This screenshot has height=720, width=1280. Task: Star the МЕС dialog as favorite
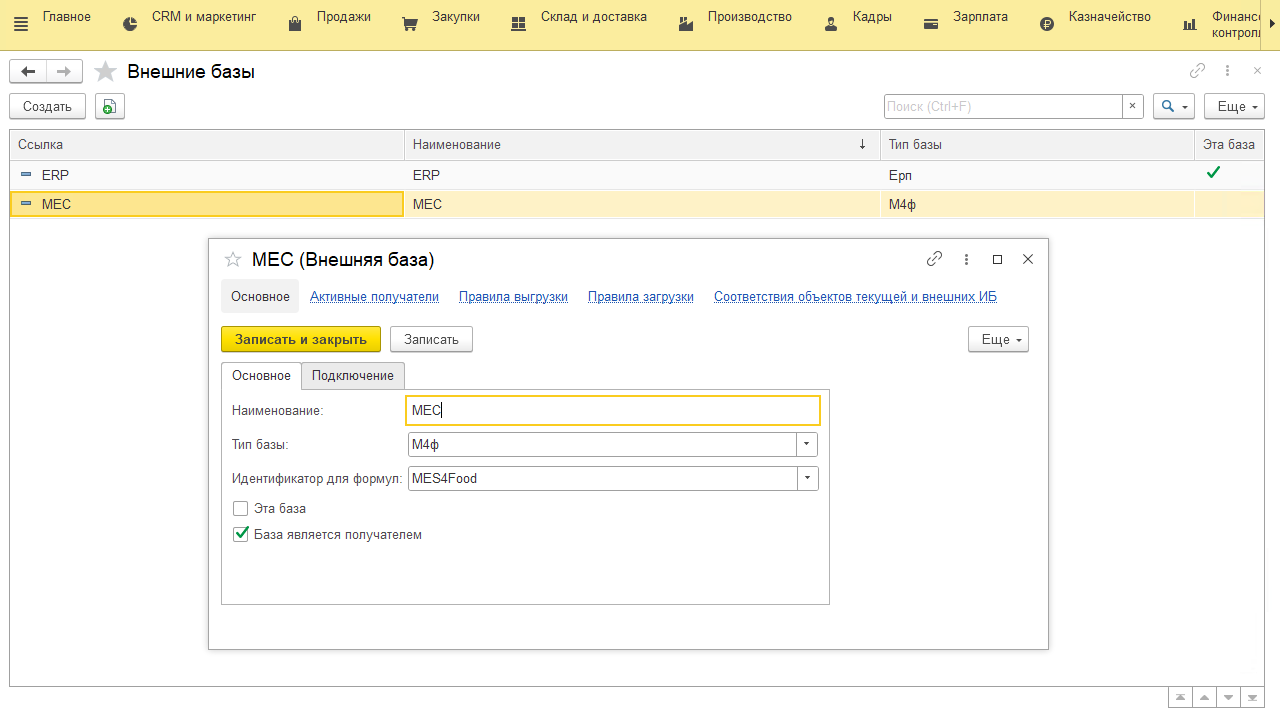tap(233, 260)
